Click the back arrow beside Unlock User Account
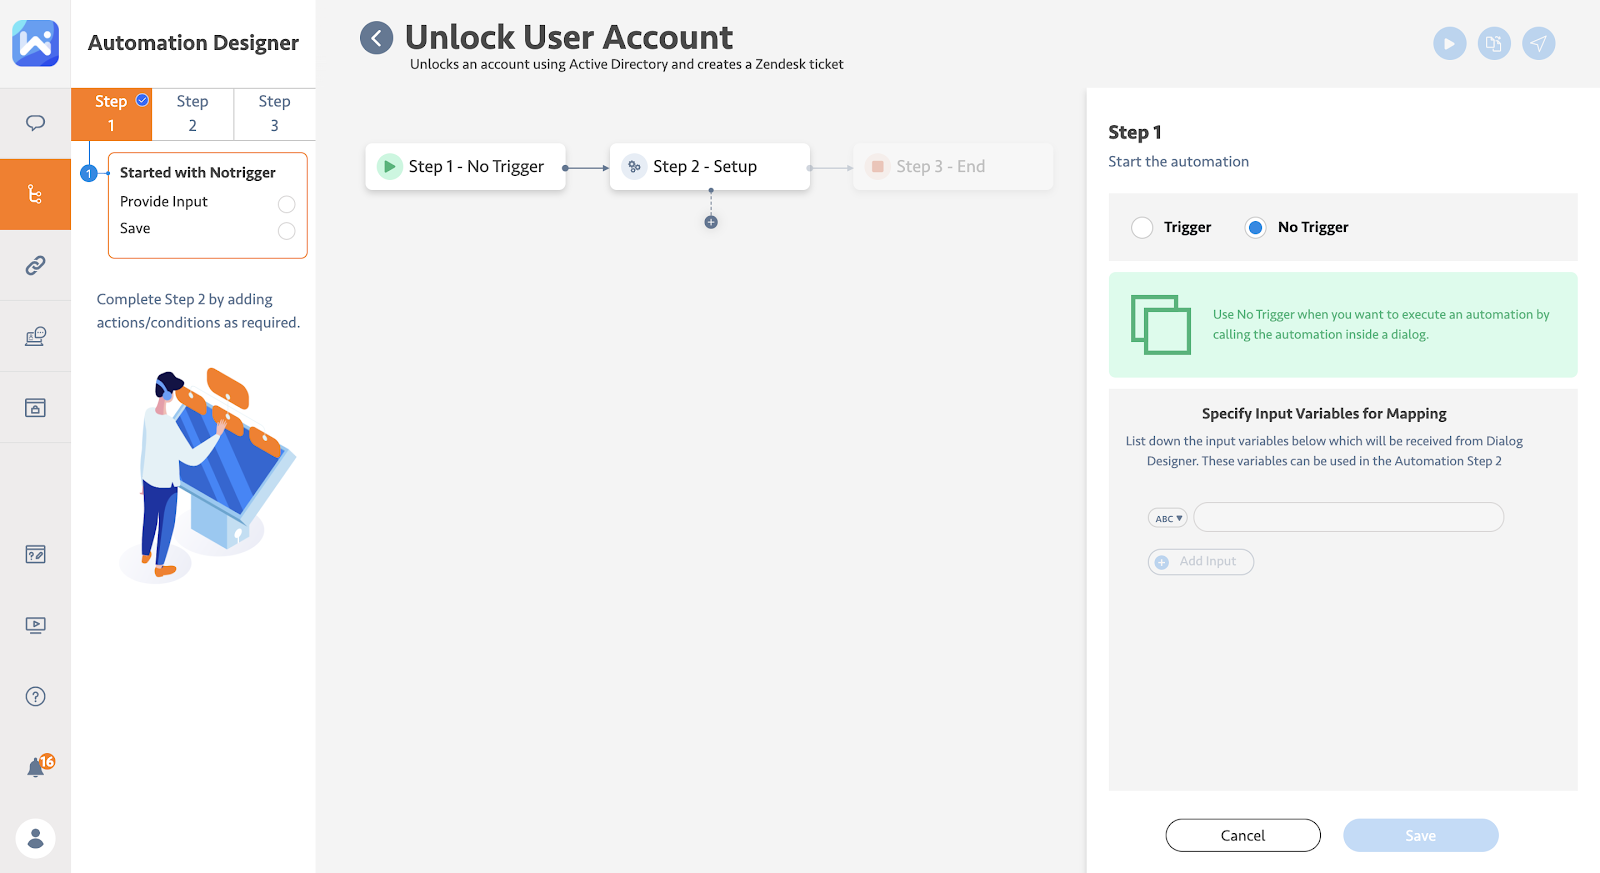This screenshot has height=873, width=1600. tap(376, 39)
